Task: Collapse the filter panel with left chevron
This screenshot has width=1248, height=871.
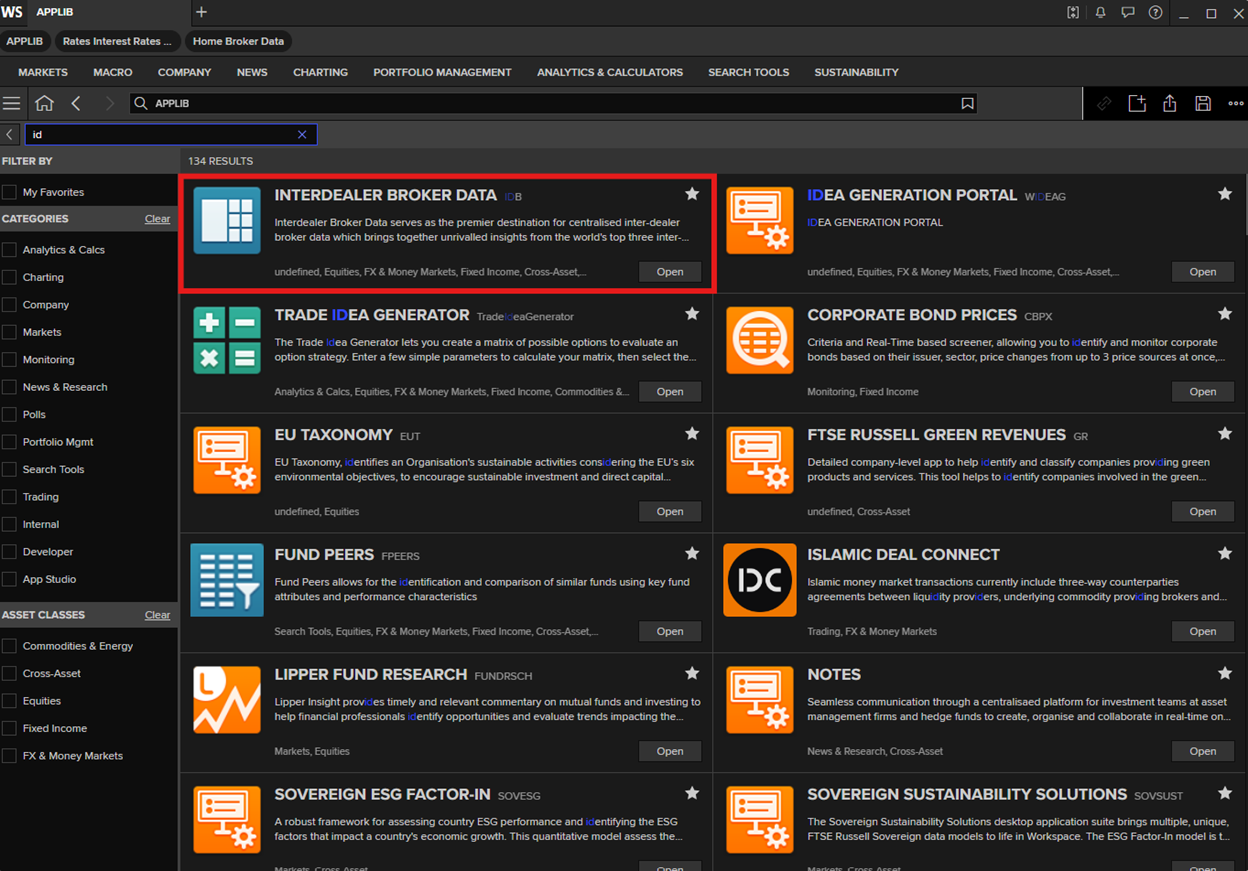Action: point(9,134)
